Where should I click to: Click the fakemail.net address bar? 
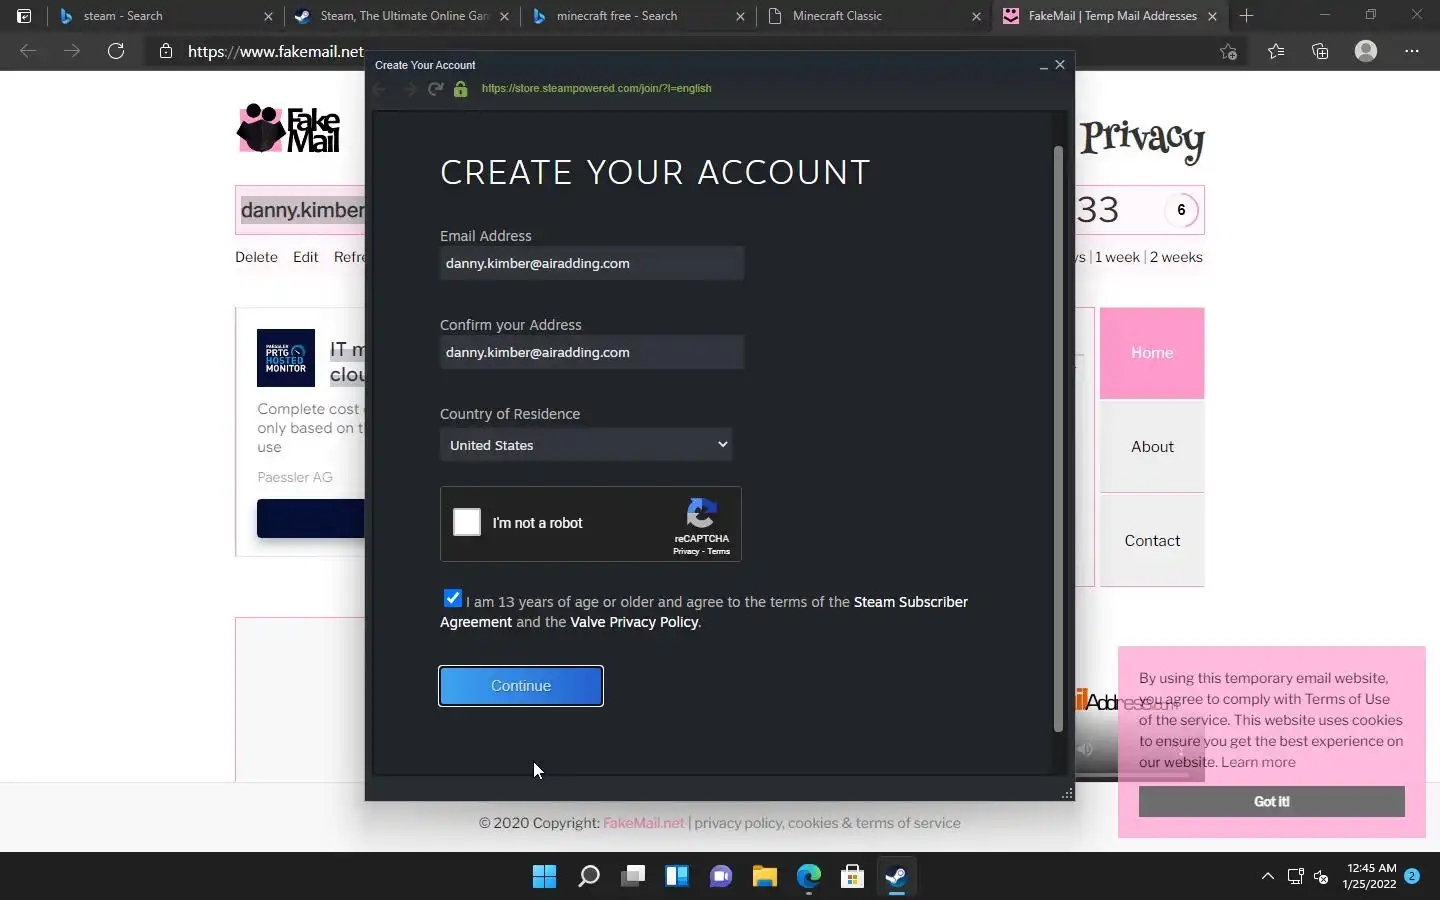(x=275, y=51)
